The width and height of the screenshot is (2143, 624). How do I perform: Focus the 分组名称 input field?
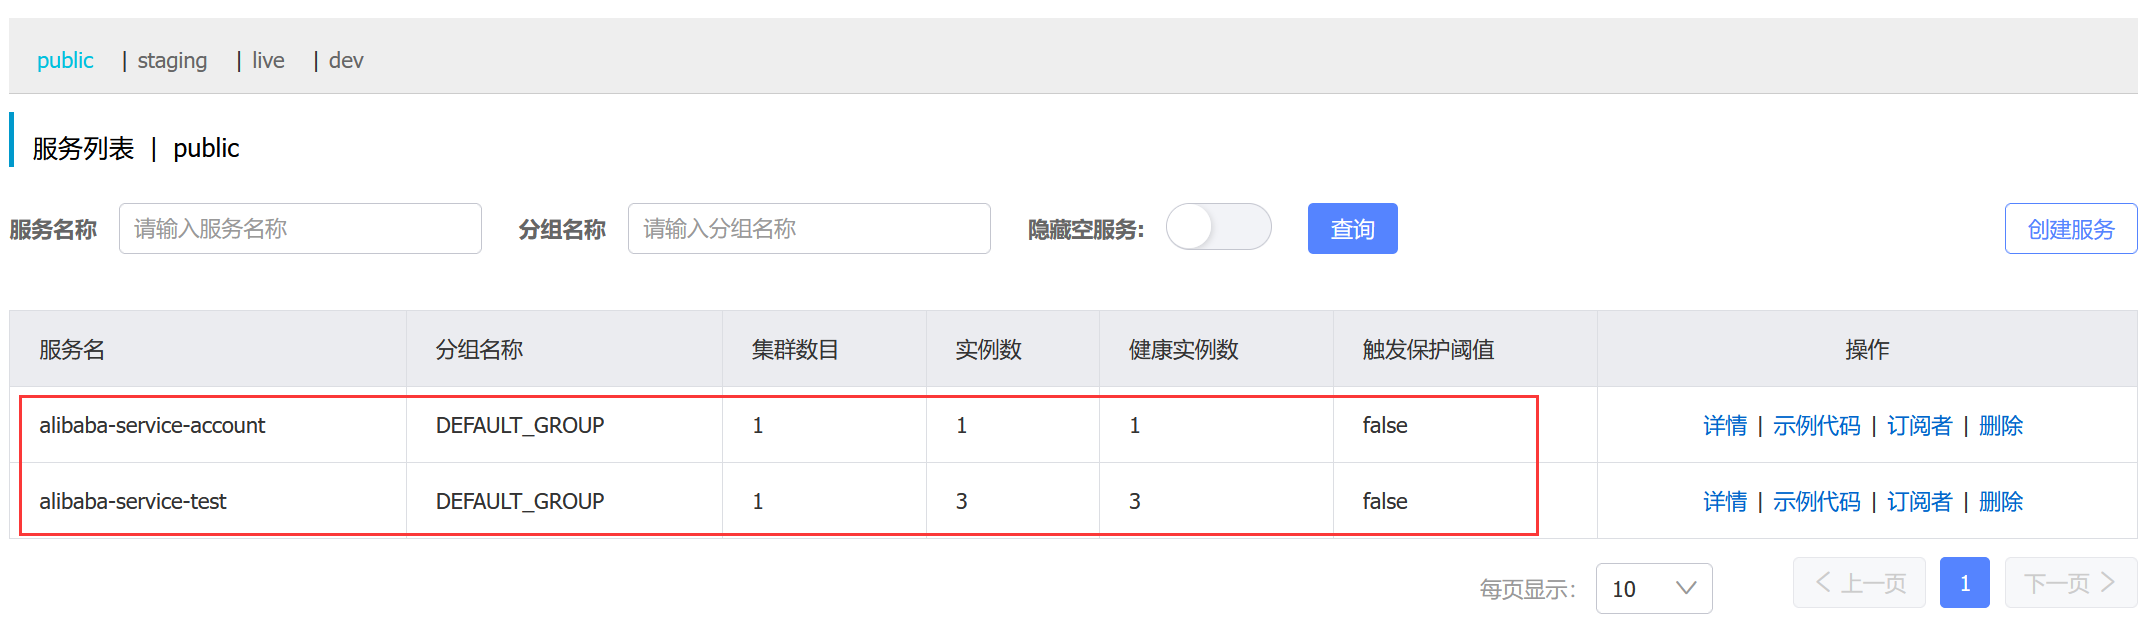[x=809, y=229]
